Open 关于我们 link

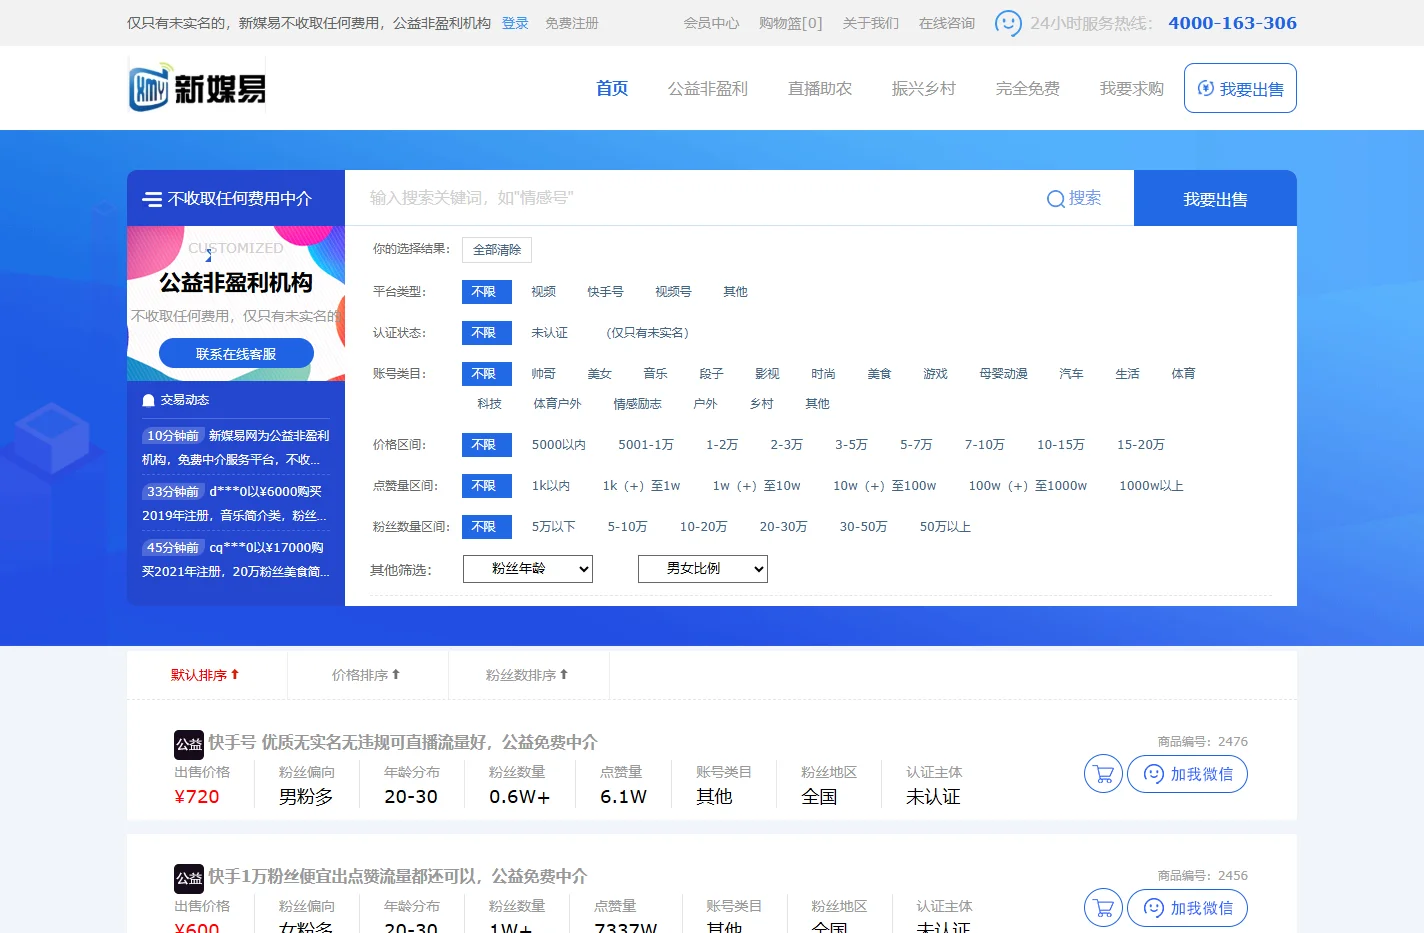pos(870,23)
